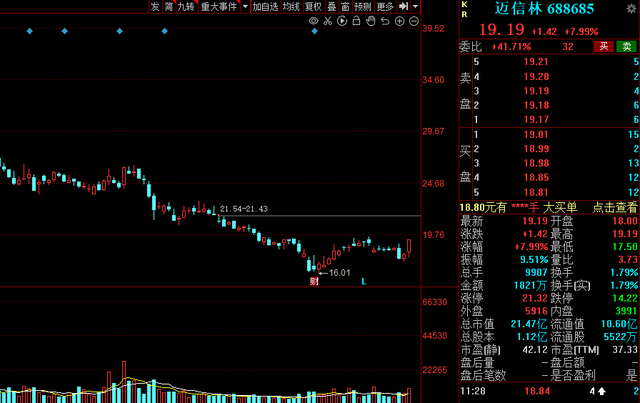The height and width of the screenshot is (403, 640).
Task: Select the buy level 3 price 18.98
Action: pyautogui.click(x=536, y=163)
